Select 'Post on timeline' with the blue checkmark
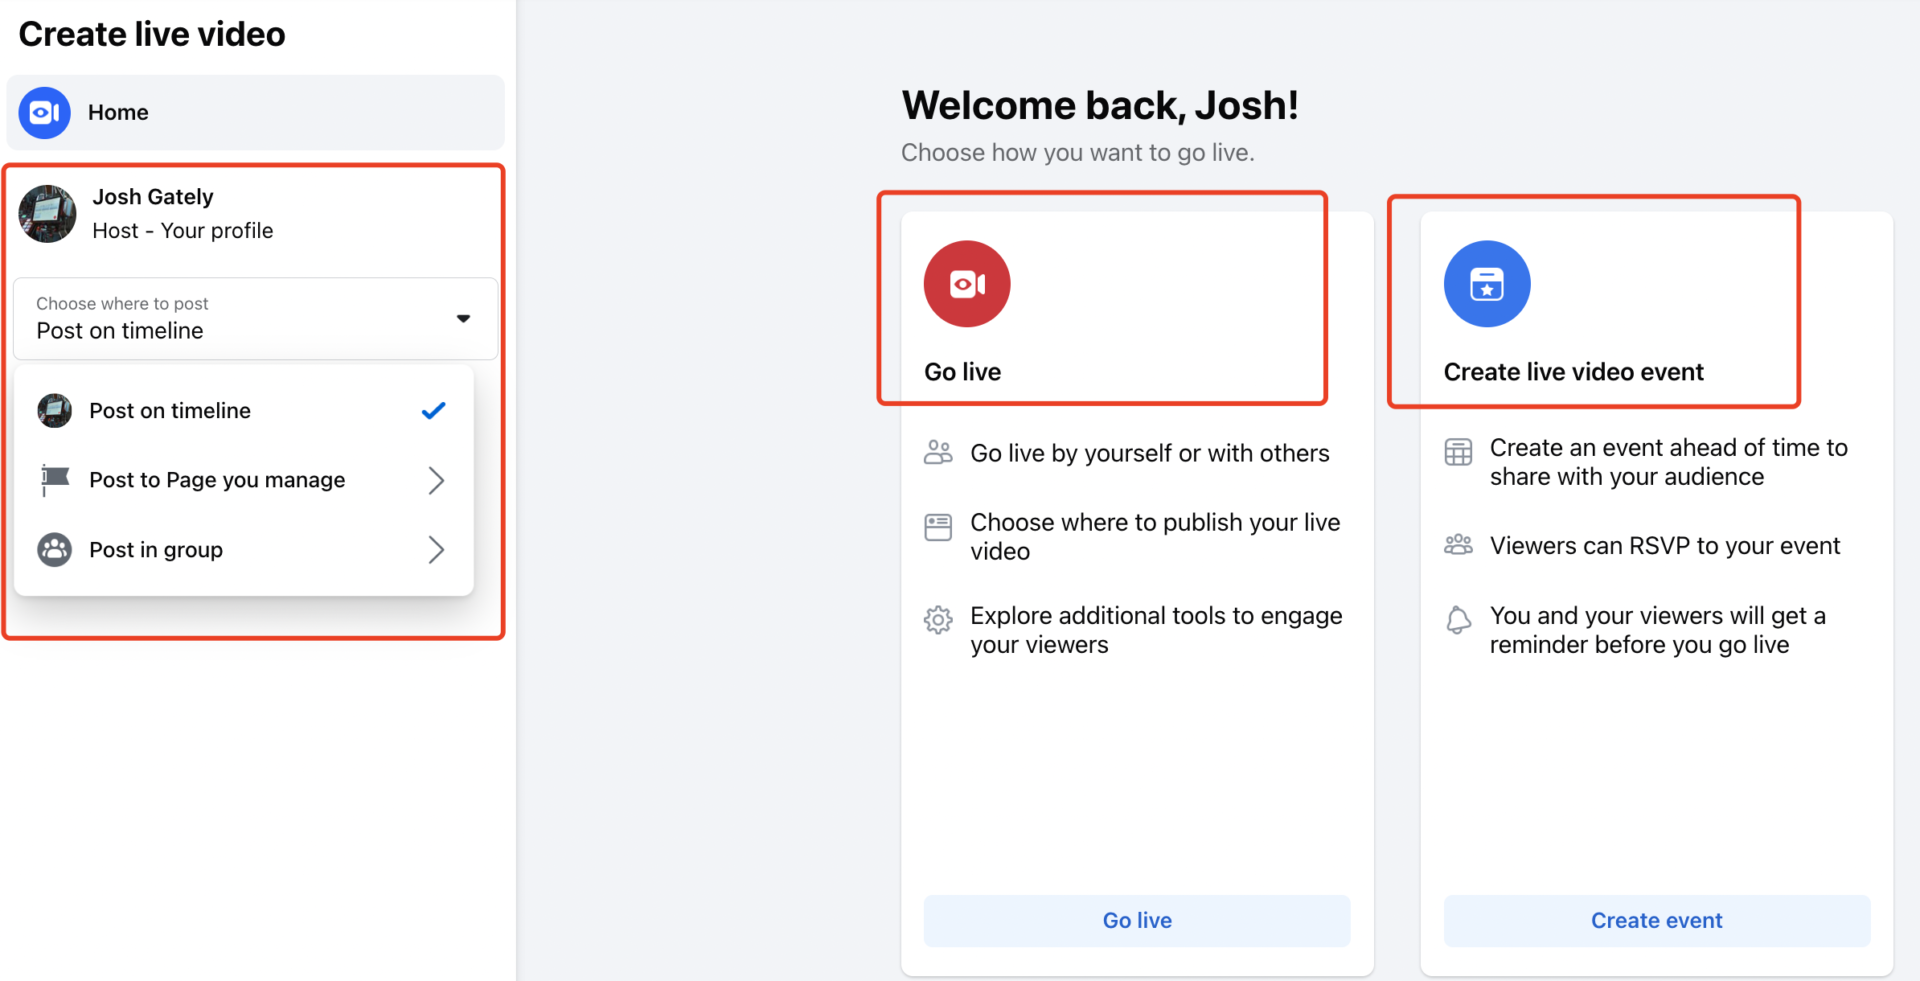1920x981 pixels. 169,410
